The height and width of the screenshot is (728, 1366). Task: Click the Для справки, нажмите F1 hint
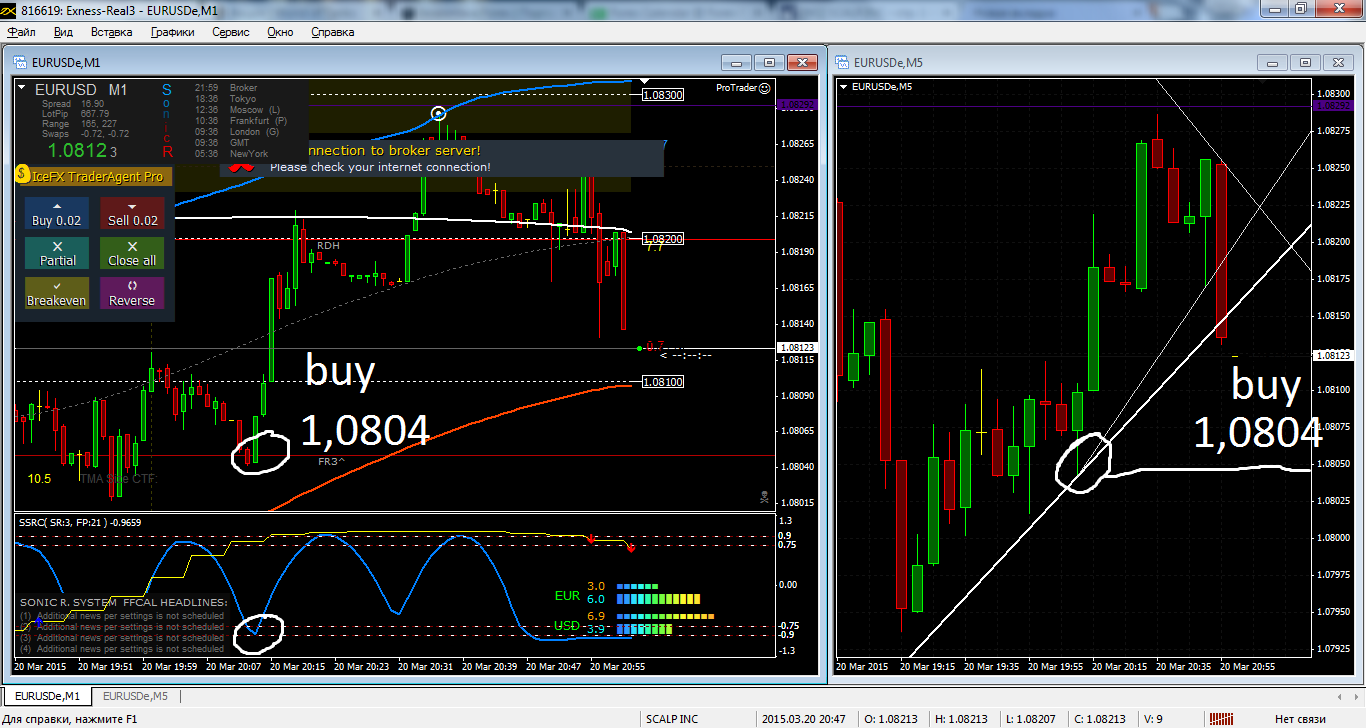click(x=70, y=719)
